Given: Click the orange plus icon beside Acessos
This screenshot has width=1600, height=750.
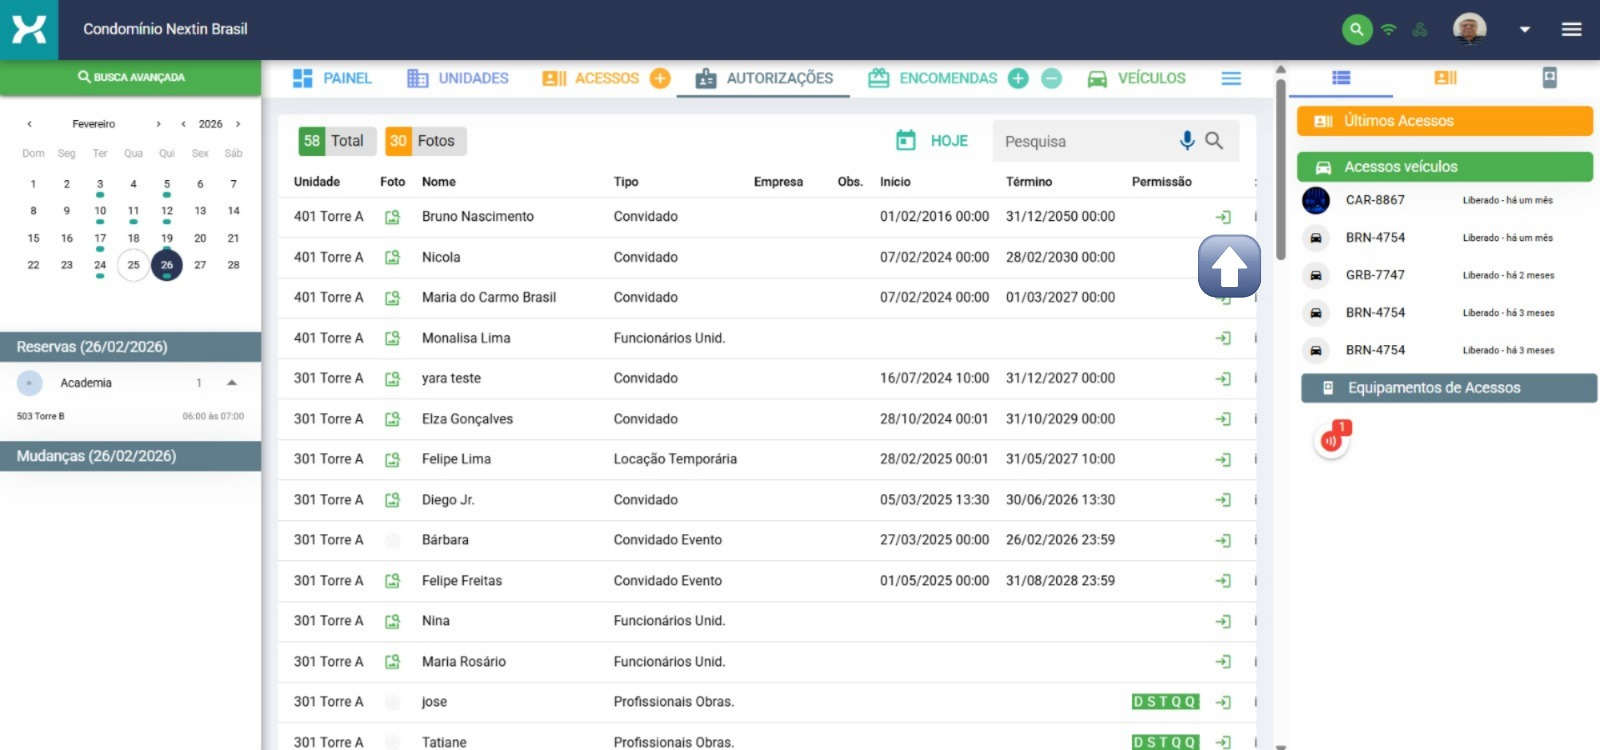Looking at the screenshot, I should click(x=660, y=78).
